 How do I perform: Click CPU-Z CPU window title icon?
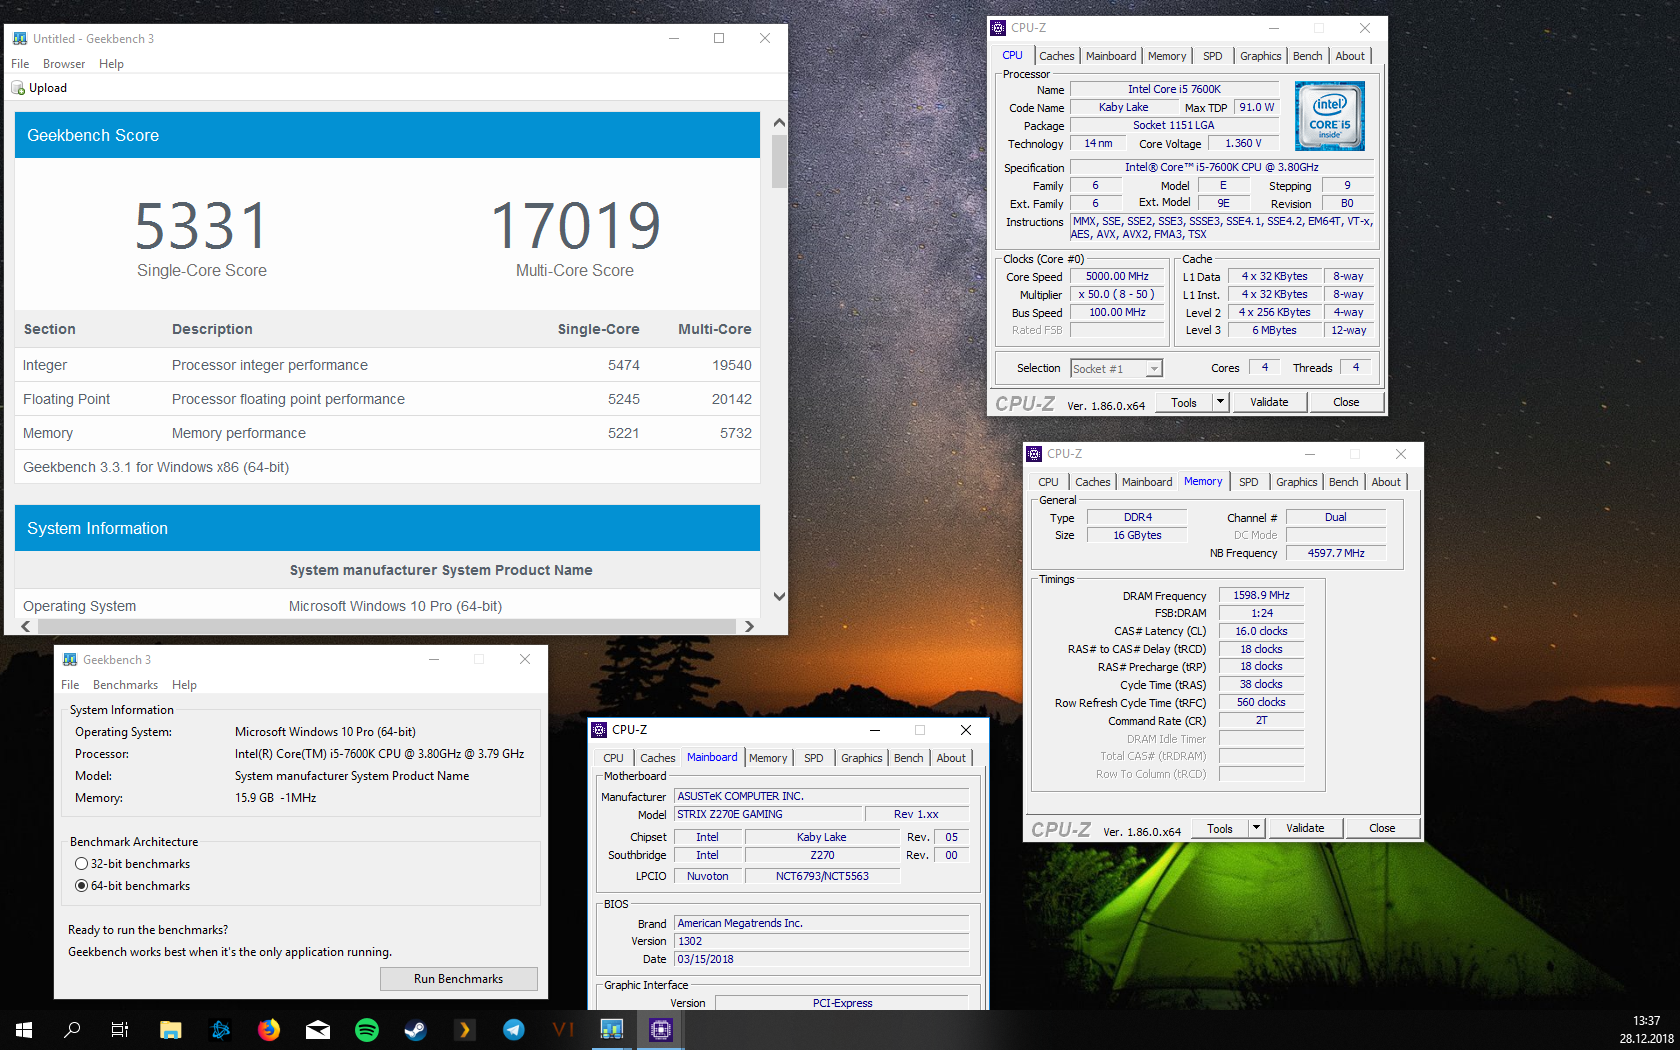[x=998, y=28]
